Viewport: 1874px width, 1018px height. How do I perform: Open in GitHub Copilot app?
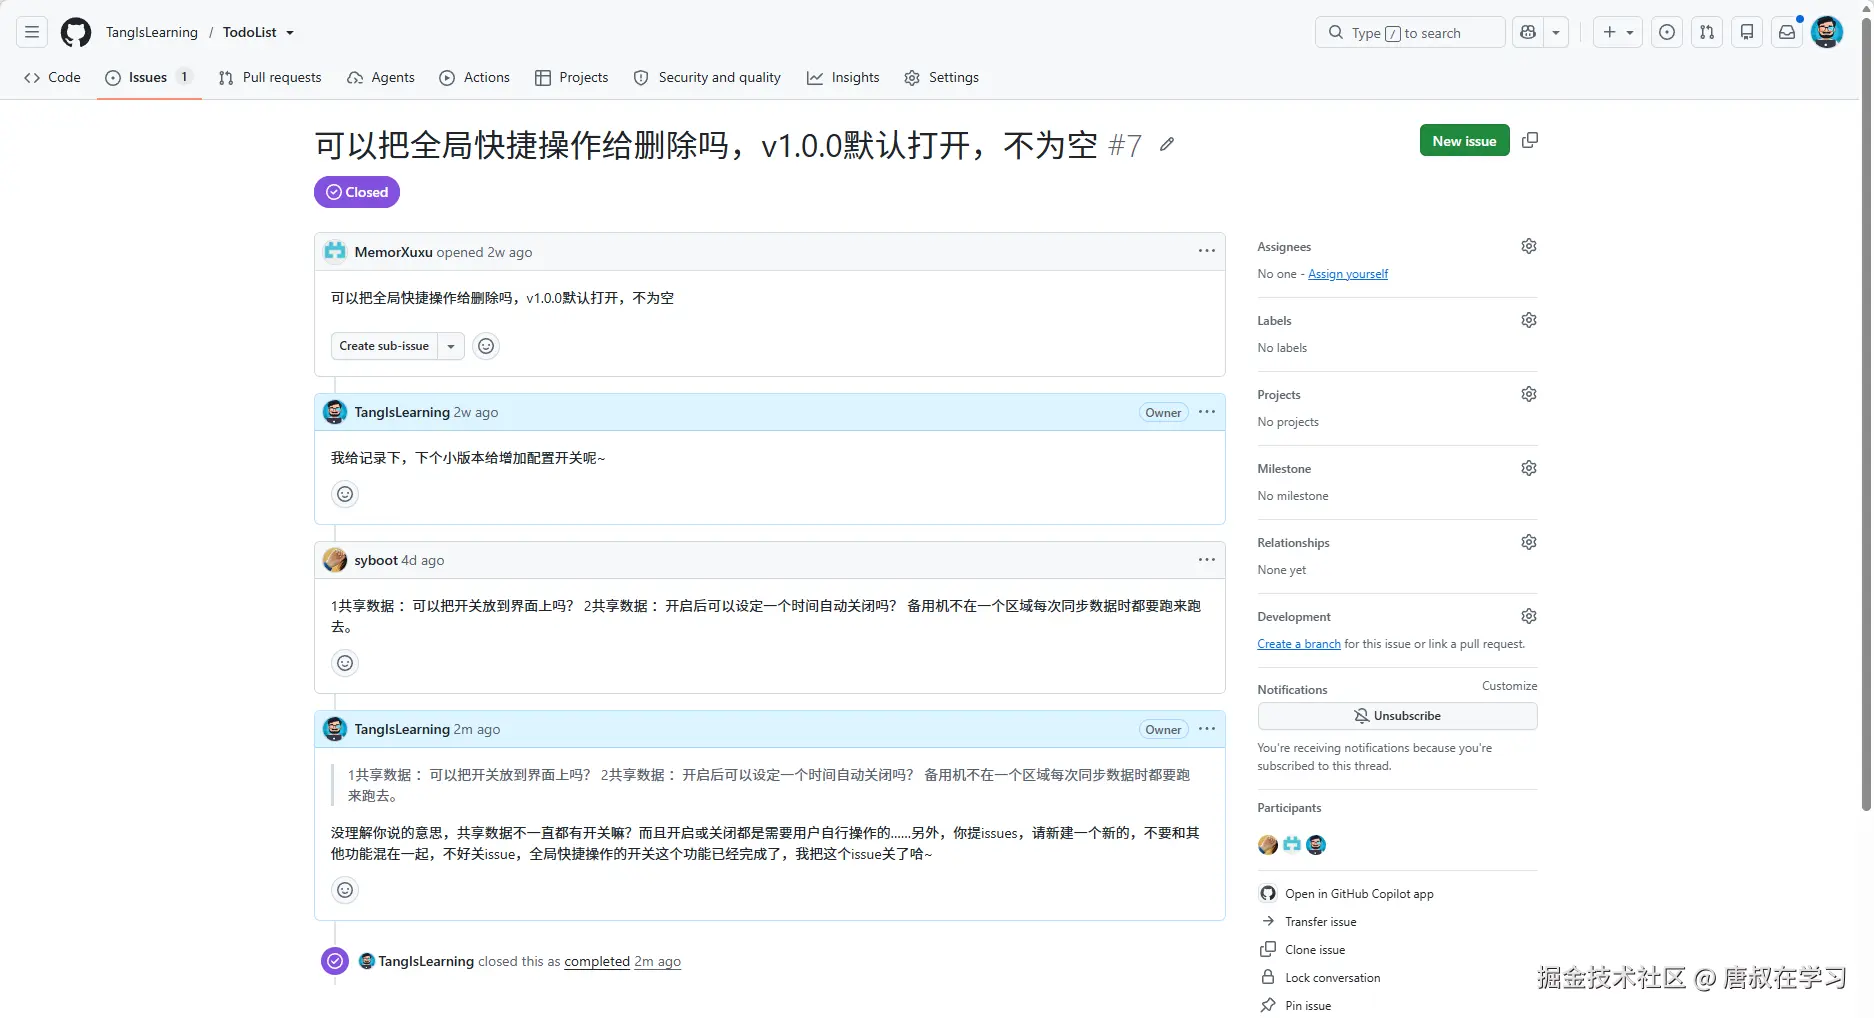pos(1347,894)
